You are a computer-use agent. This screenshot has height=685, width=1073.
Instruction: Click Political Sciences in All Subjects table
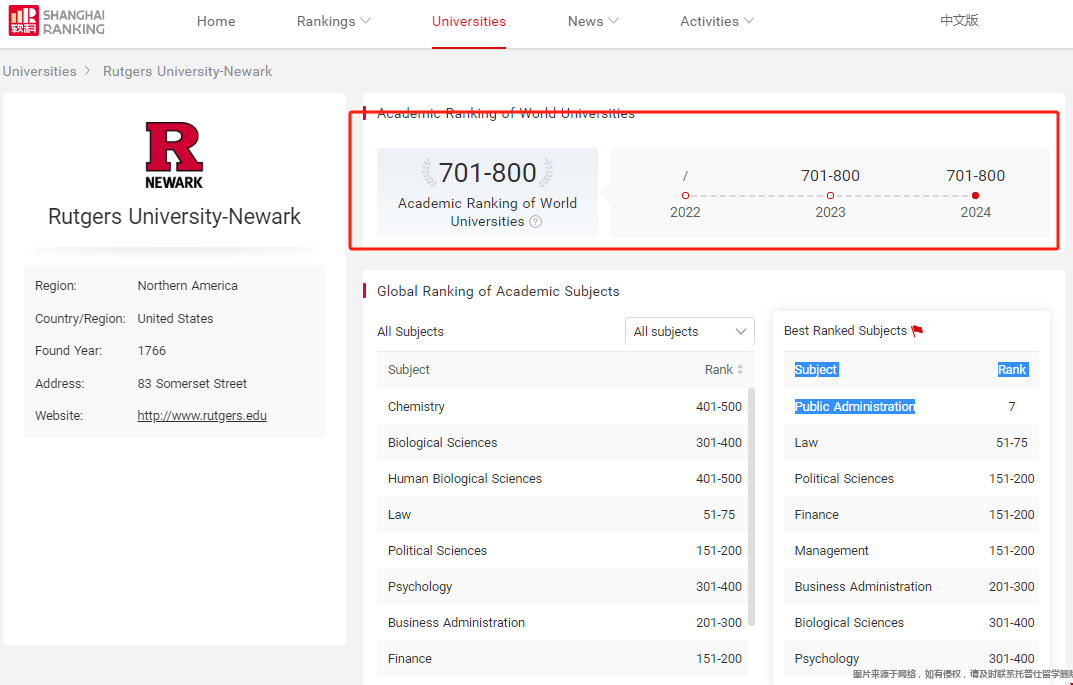pos(563,550)
